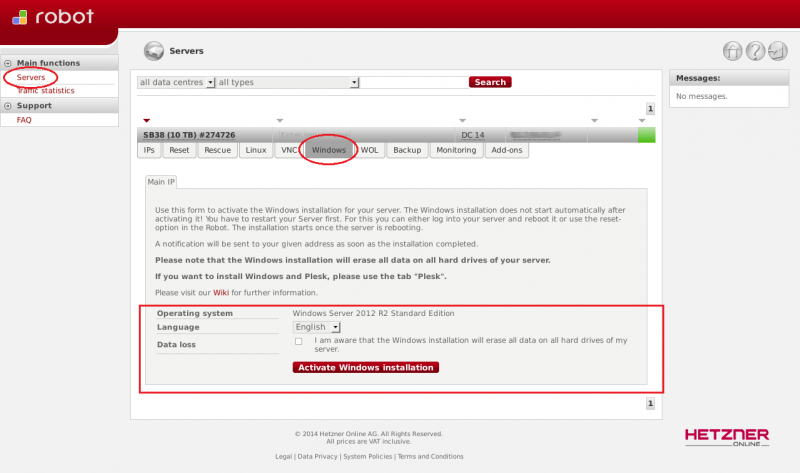Open the Data Privacy footer link
This screenshot has height=473, width=800.
(317, 457)
